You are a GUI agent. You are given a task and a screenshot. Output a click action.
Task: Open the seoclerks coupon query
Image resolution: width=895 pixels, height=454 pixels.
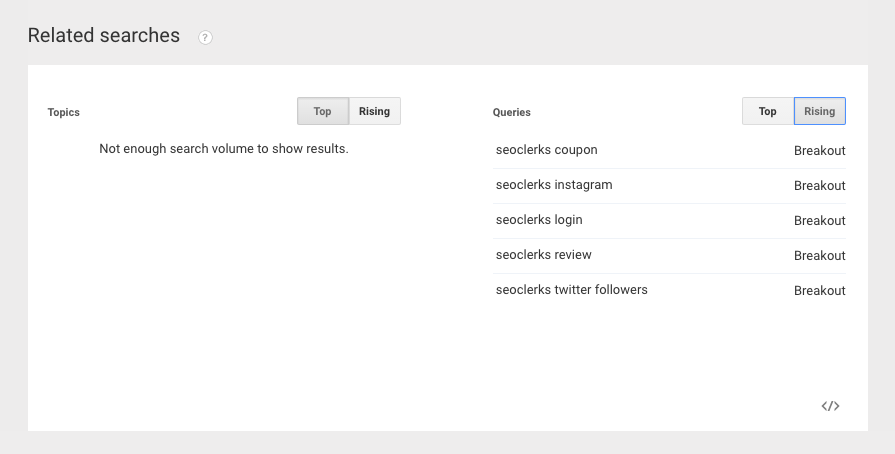pyautogui.click(x=547, y=150)
